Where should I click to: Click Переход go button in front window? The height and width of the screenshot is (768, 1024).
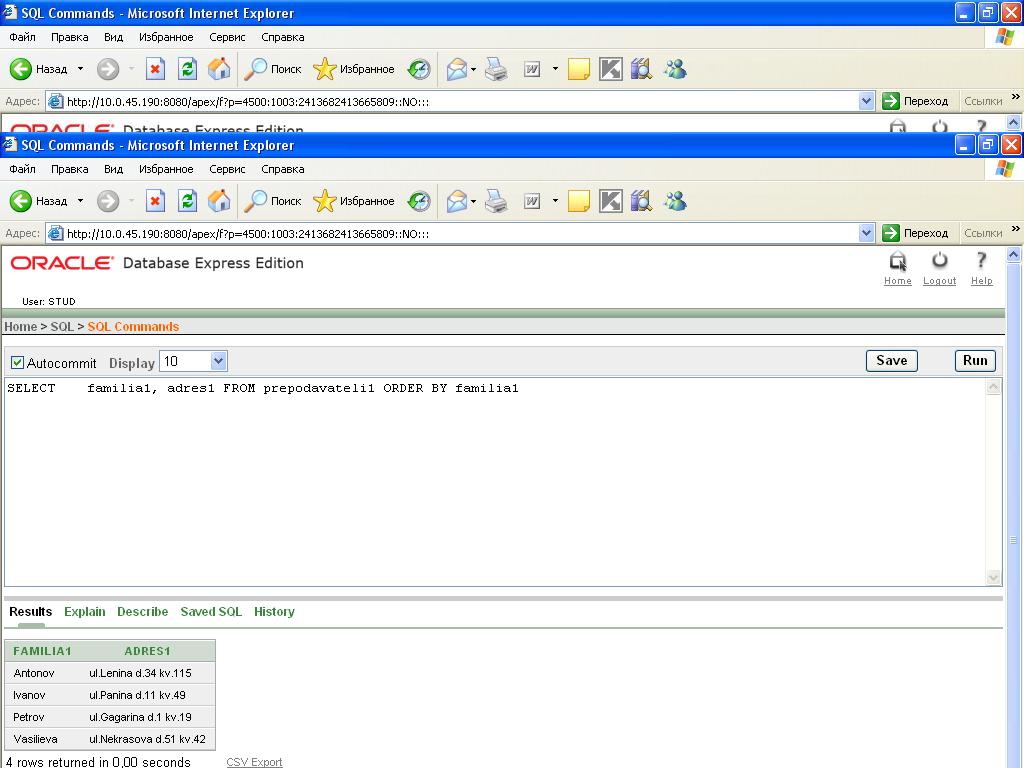915,233
